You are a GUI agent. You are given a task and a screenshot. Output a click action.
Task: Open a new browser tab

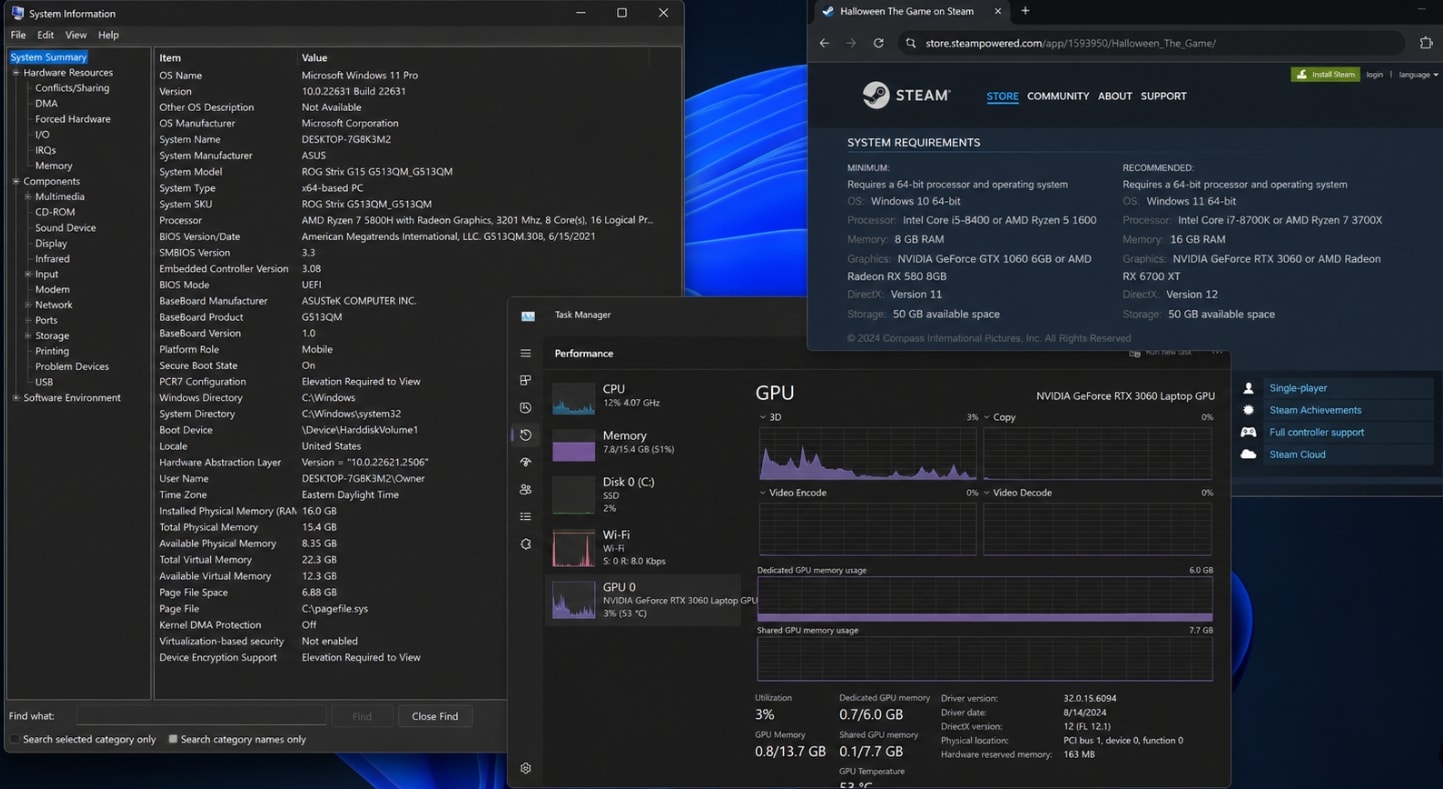(x=1025, y=11)
